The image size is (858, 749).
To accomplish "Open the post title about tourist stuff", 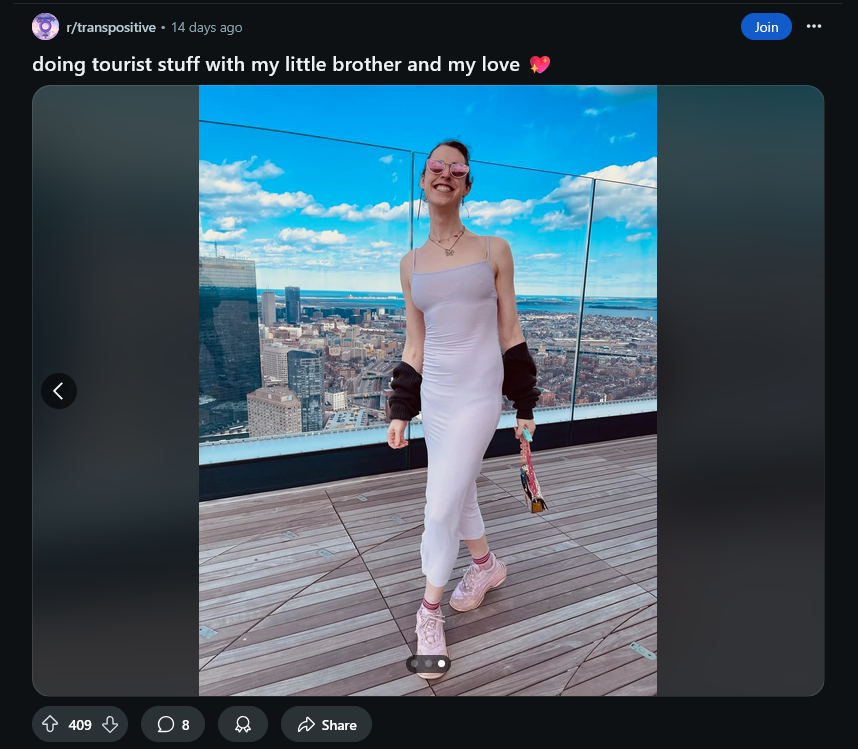I will [276, 65].
